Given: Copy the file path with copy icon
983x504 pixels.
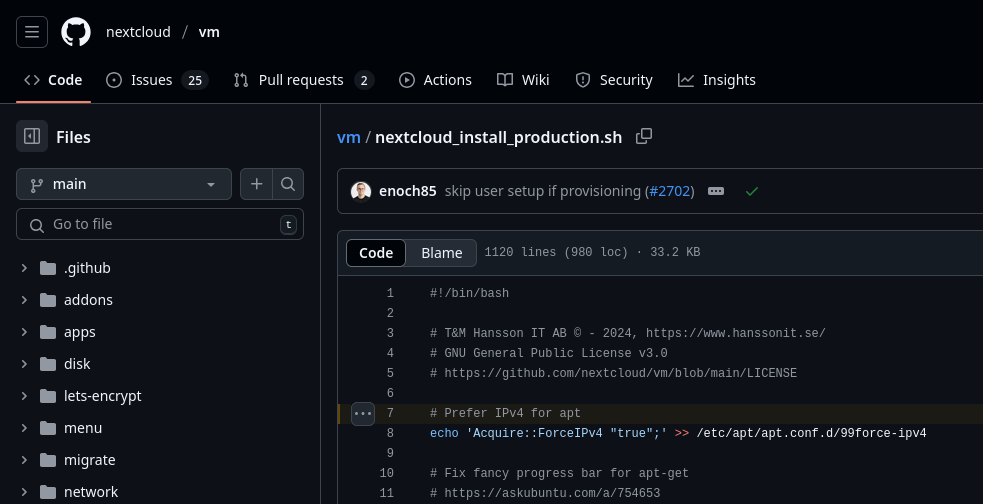Looking at the screenshot, I should (644, 136).
